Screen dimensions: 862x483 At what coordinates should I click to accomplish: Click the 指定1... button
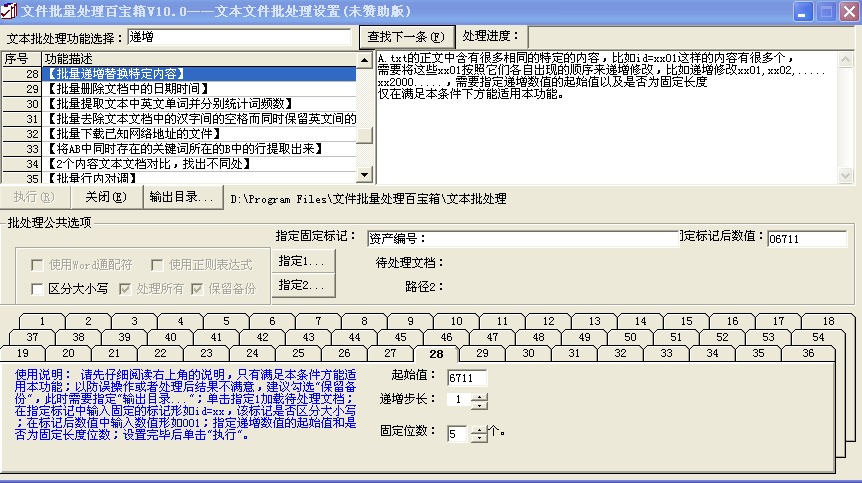[303, 261]
